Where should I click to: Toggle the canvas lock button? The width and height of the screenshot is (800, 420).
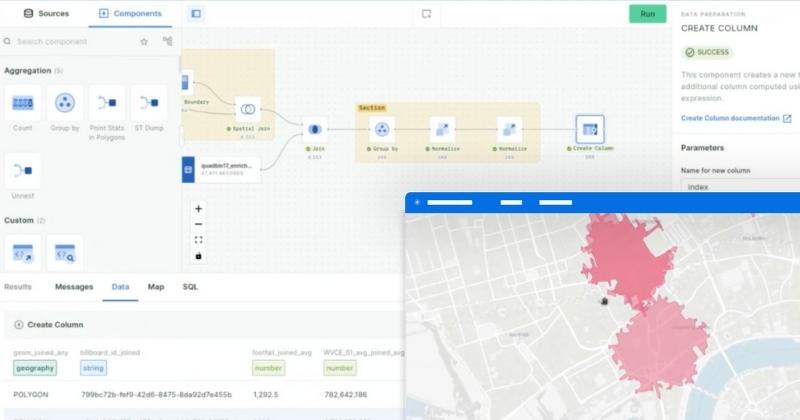point(198,256)
